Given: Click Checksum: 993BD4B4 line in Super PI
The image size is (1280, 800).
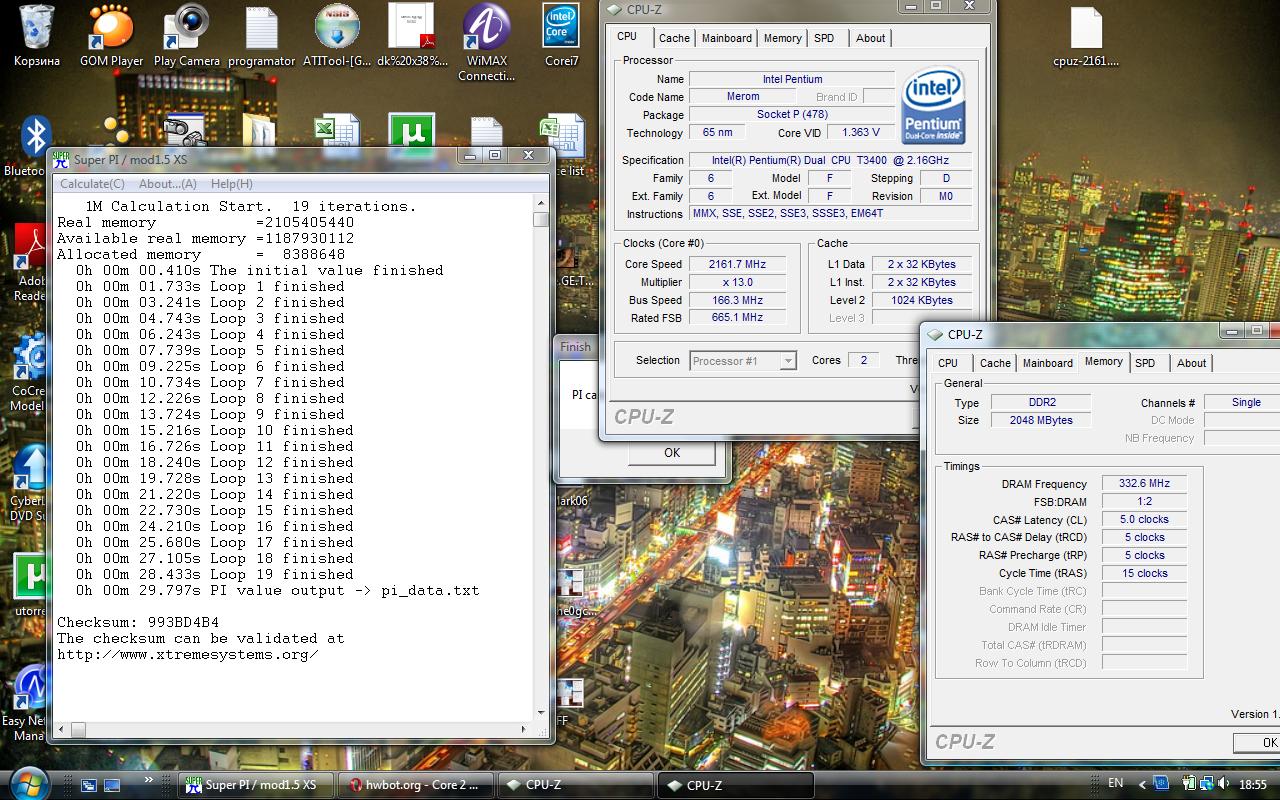Looking at the screenshot, I should point(138,622).
